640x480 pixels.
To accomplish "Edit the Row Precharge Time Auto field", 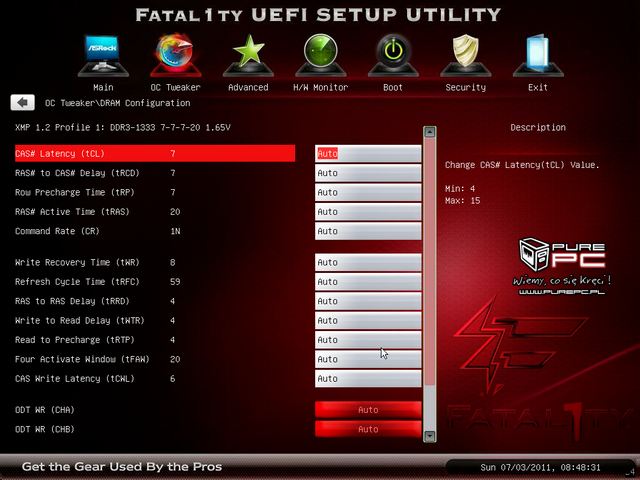I will pos(368,192).
